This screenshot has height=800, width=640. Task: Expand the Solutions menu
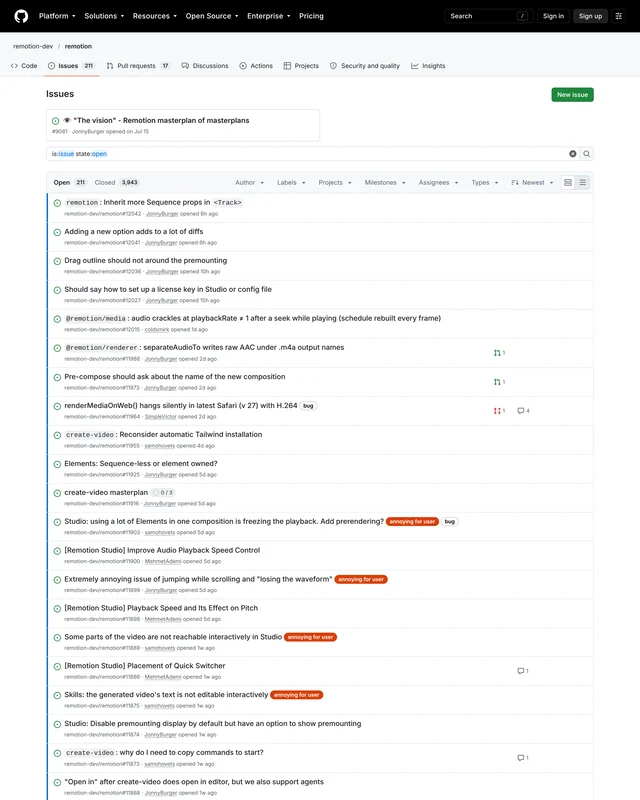point(104,16)
